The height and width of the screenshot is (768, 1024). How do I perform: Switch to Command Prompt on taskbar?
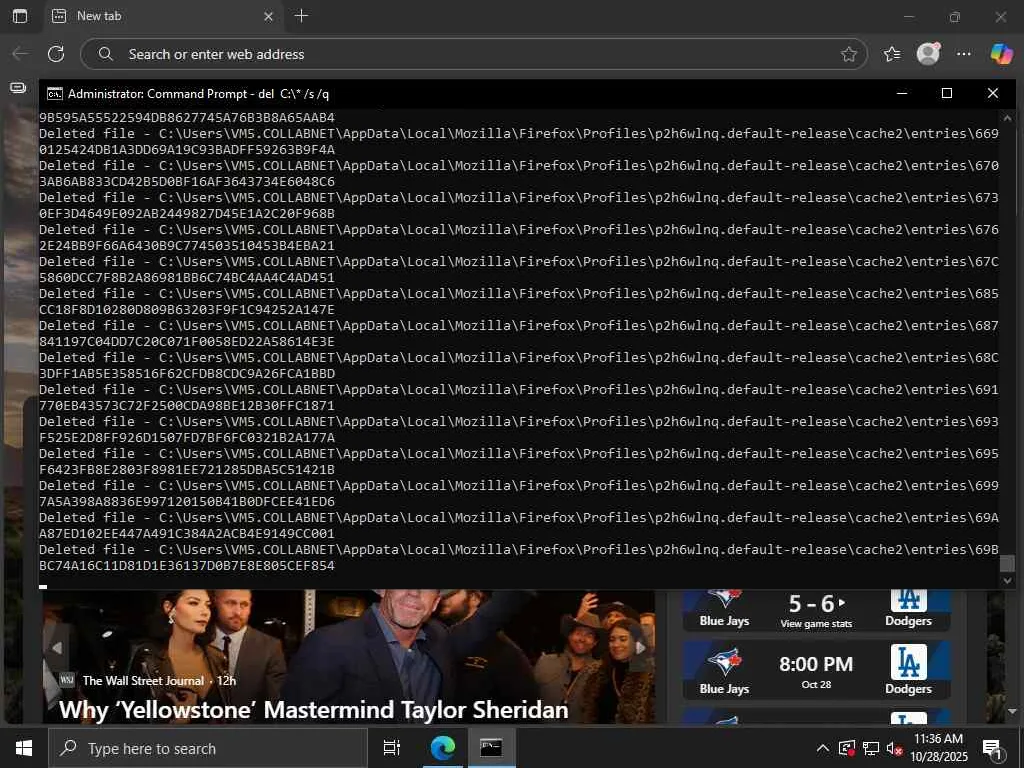coord(491,748)
